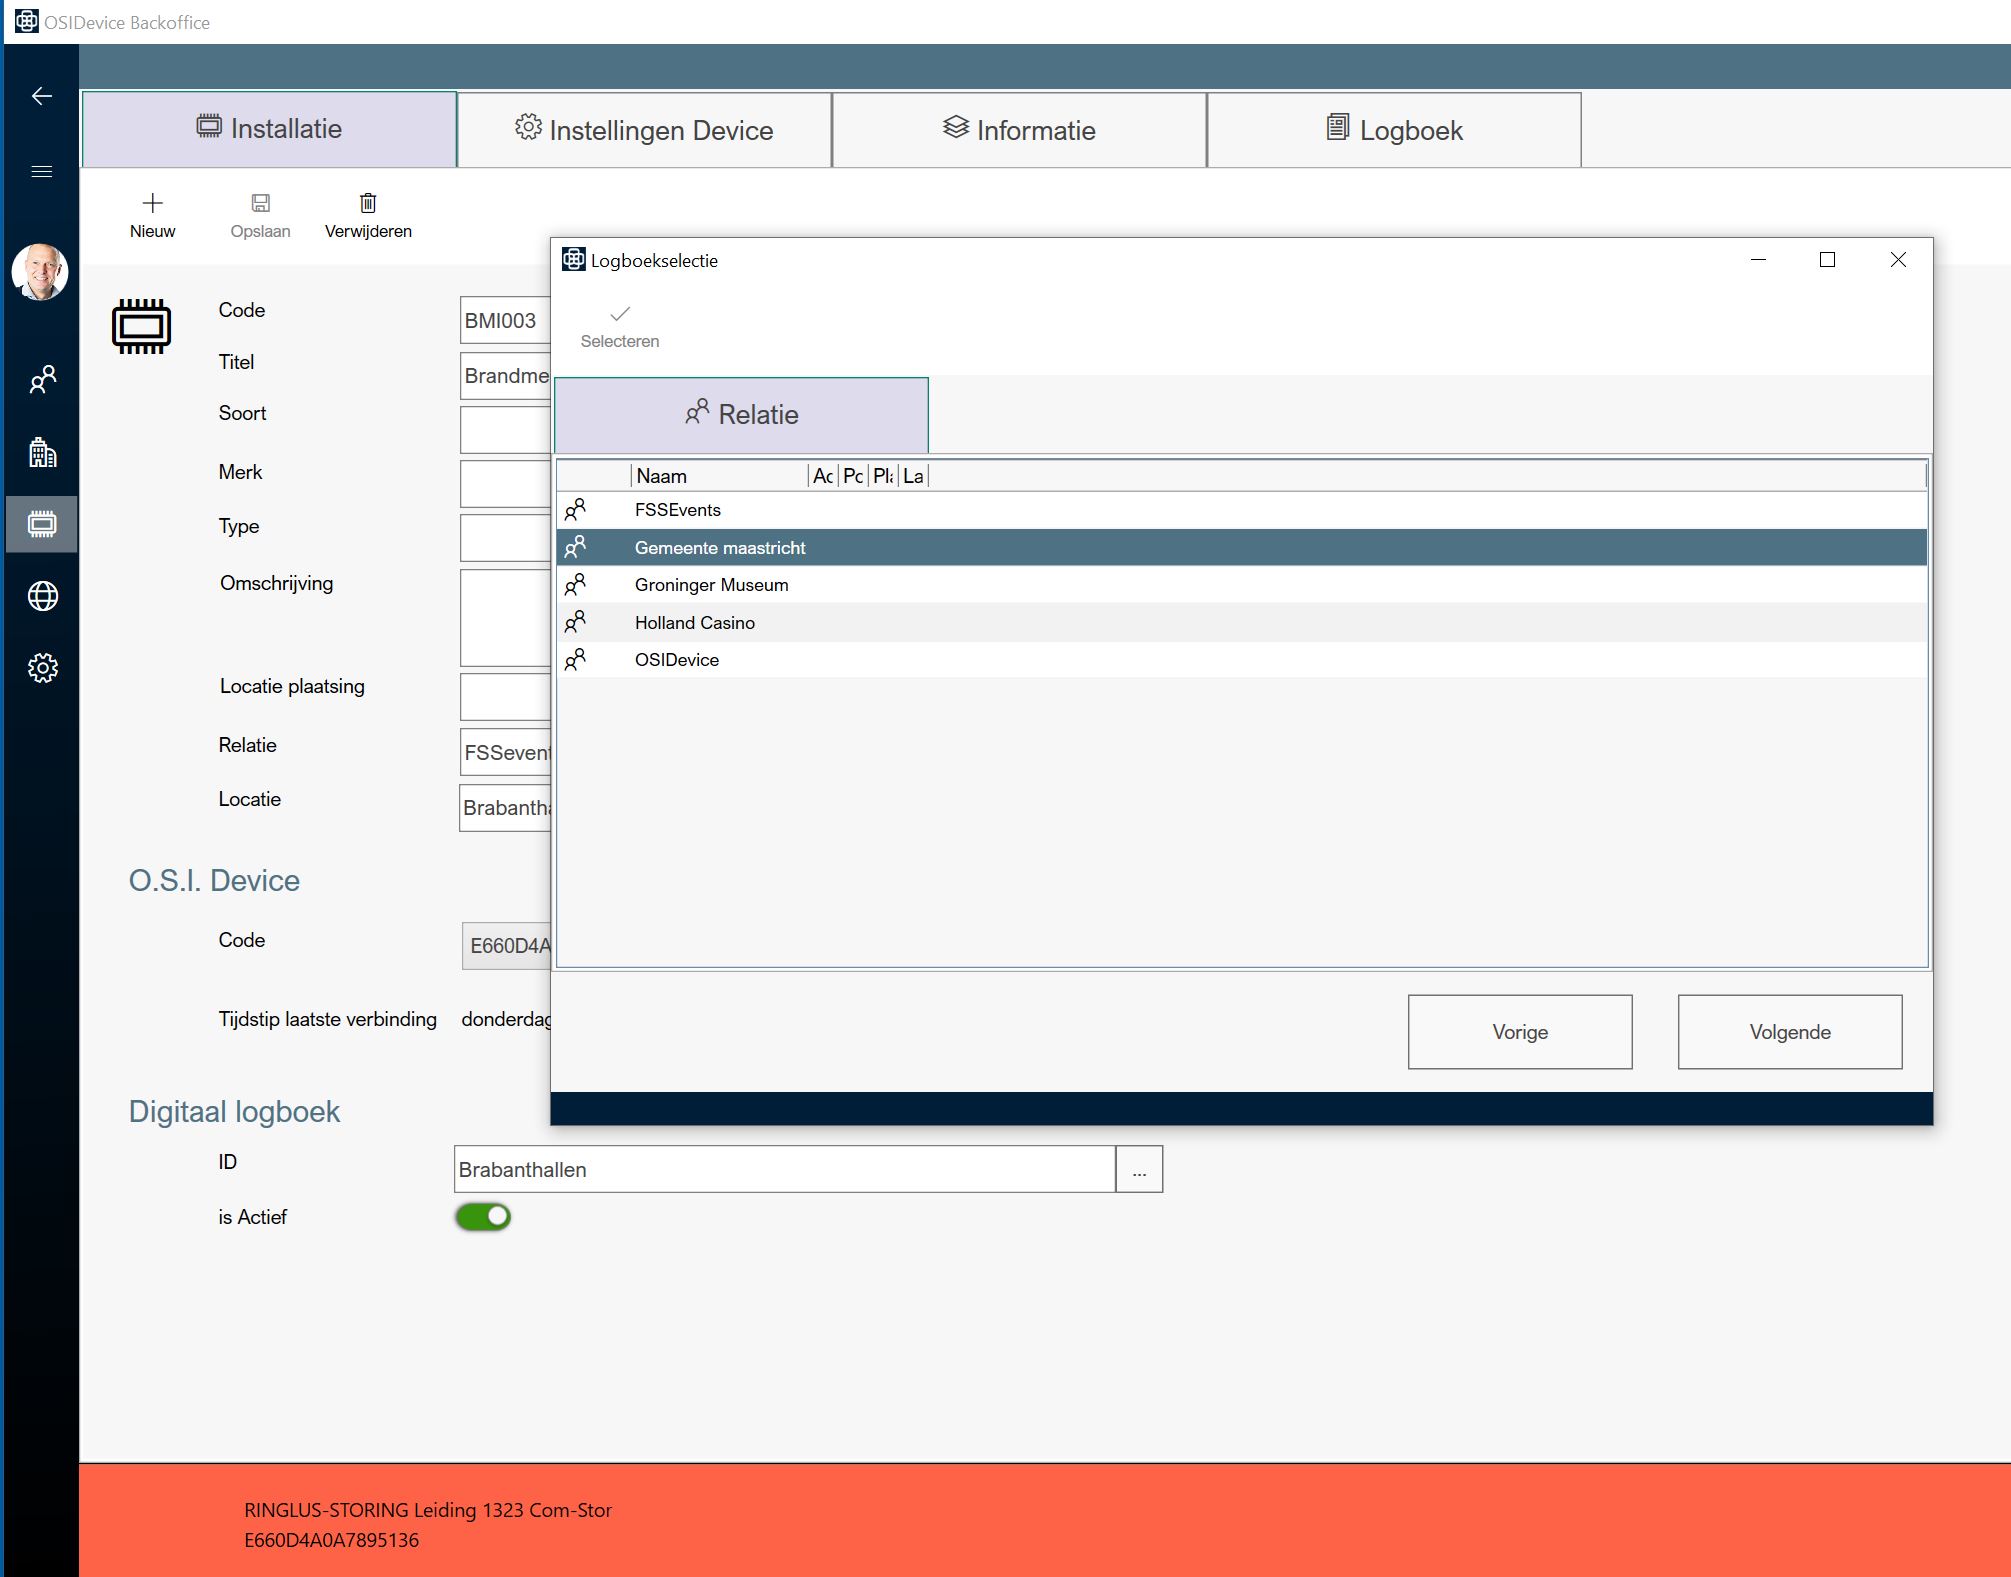Viewport: 2011px width, 1577px height.
Task: Open the Logboek tab
Action: pos(1394,130)
